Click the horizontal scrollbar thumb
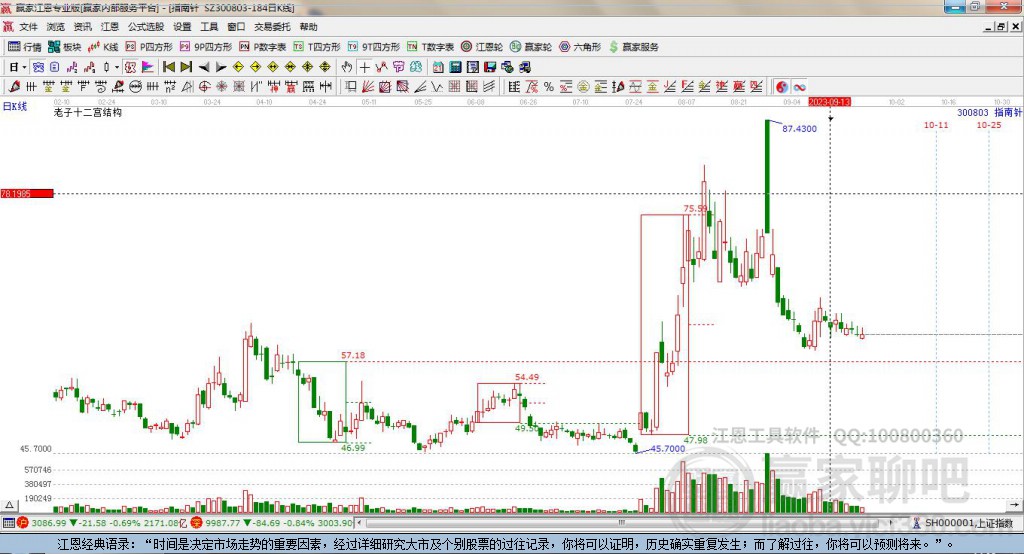Image resolution: width=1024 pixels, height=554 pixels. coord(622,523)
